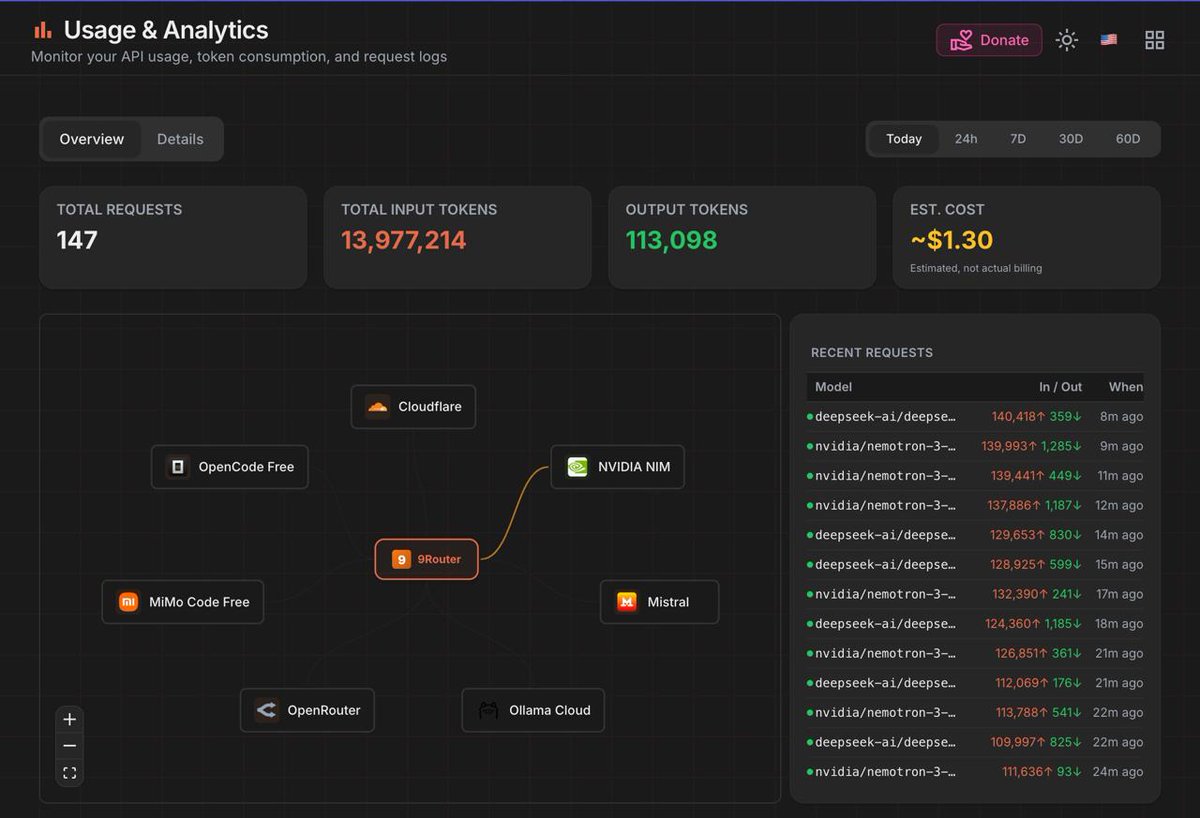Open language selector US flag
The height and width of the screenshot is (818, 1200).
[1109, 40]
